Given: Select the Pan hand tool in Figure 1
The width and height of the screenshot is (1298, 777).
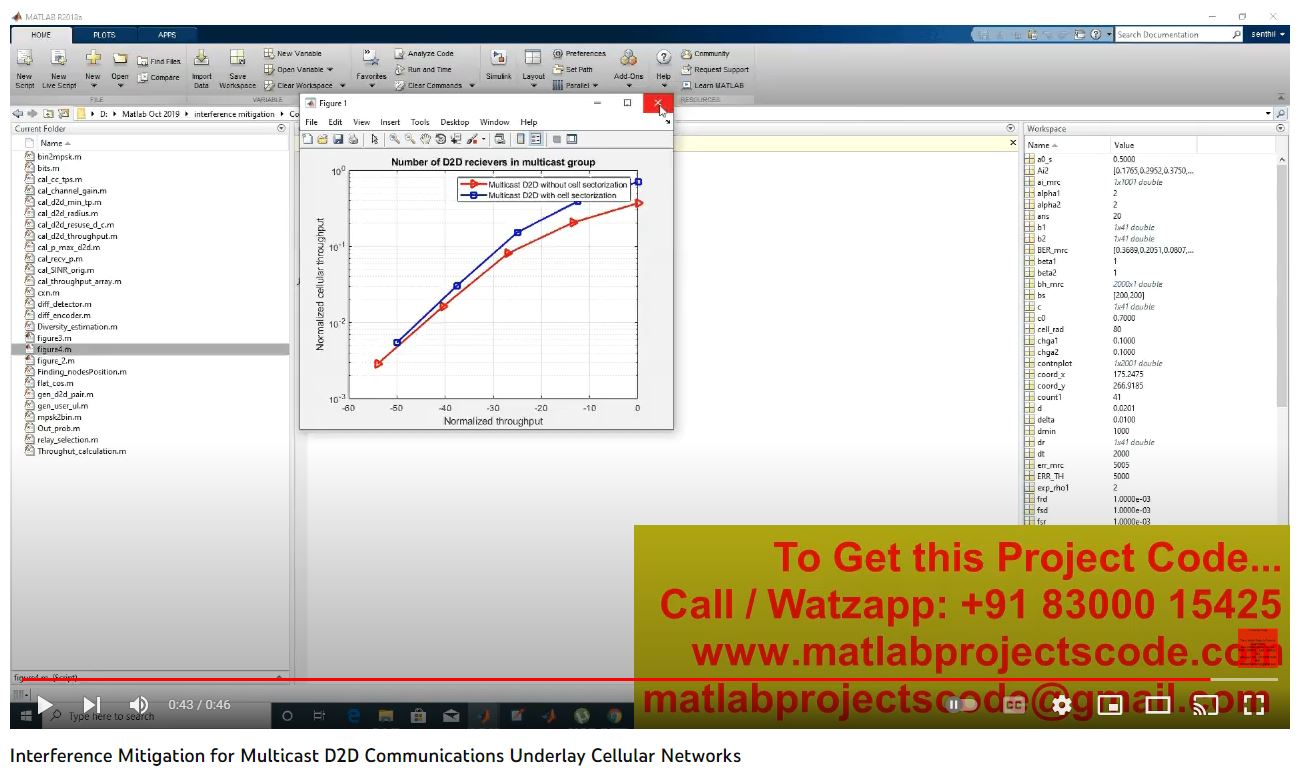Looking at the screenshot, I should pos(425,139).
